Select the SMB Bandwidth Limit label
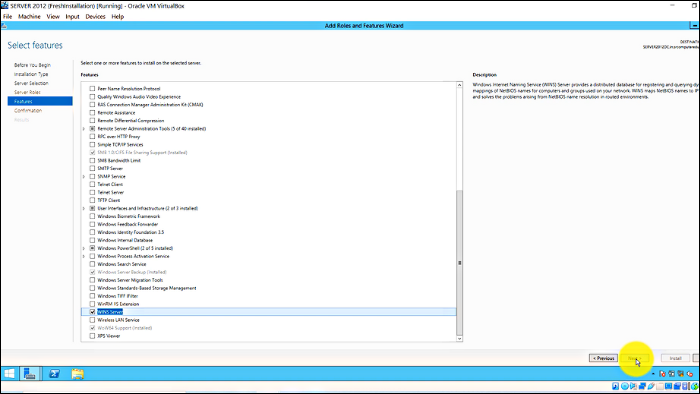Viewport: 700px width, 394px height. pyautogui.click(x=119, y=161)
